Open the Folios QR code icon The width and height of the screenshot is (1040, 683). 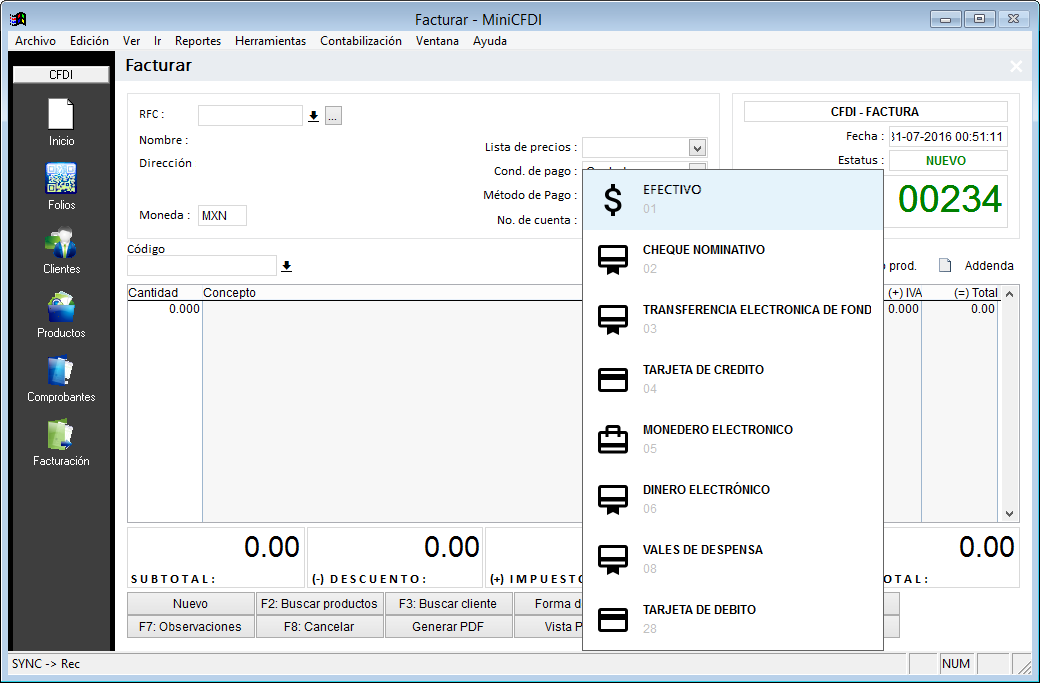point(61,178)
